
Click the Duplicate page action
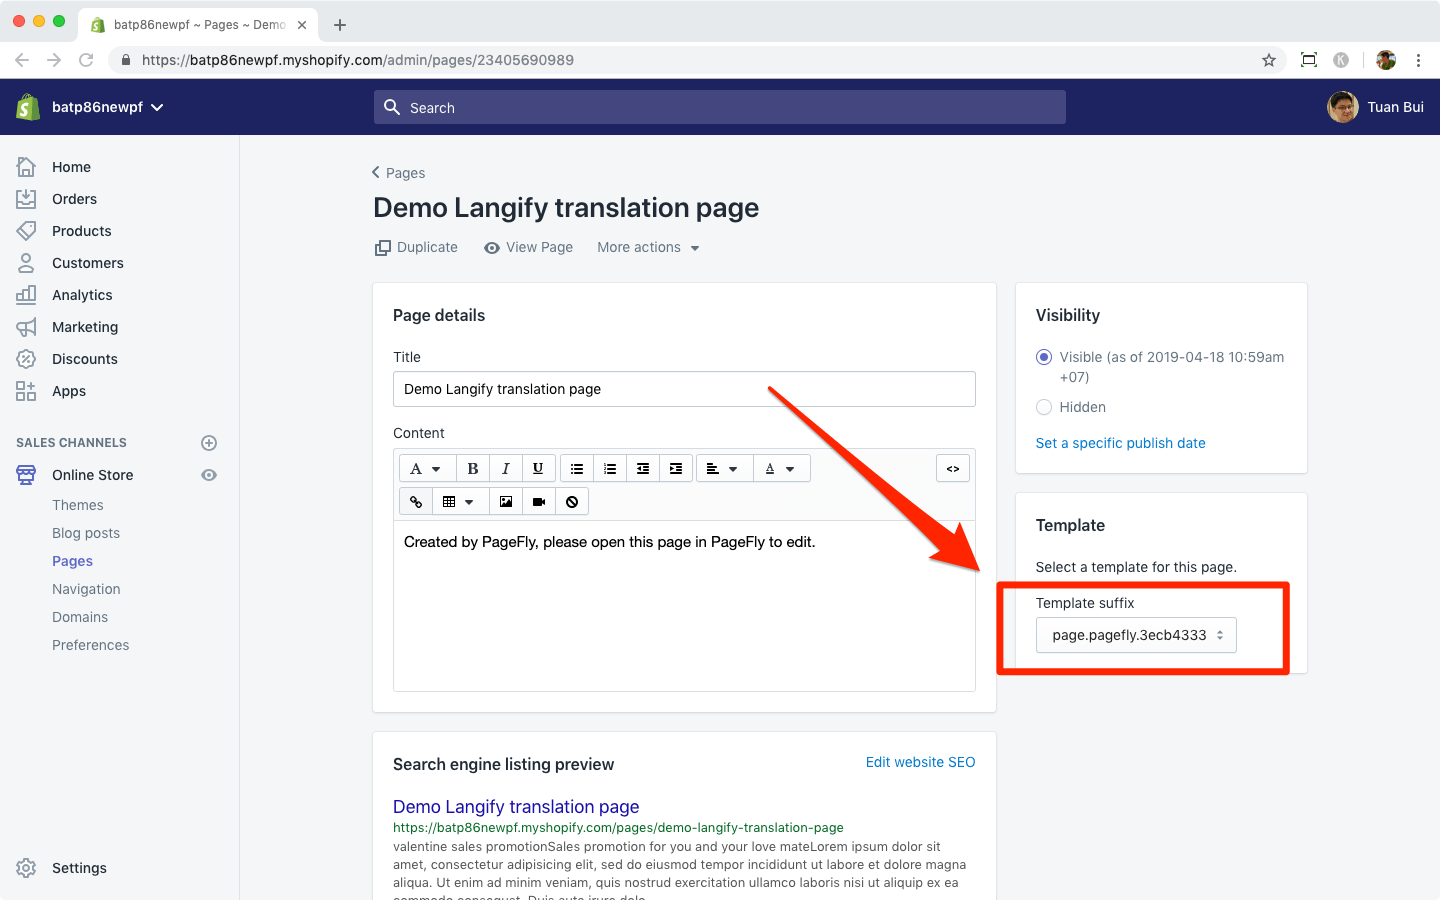pos(416,247)
